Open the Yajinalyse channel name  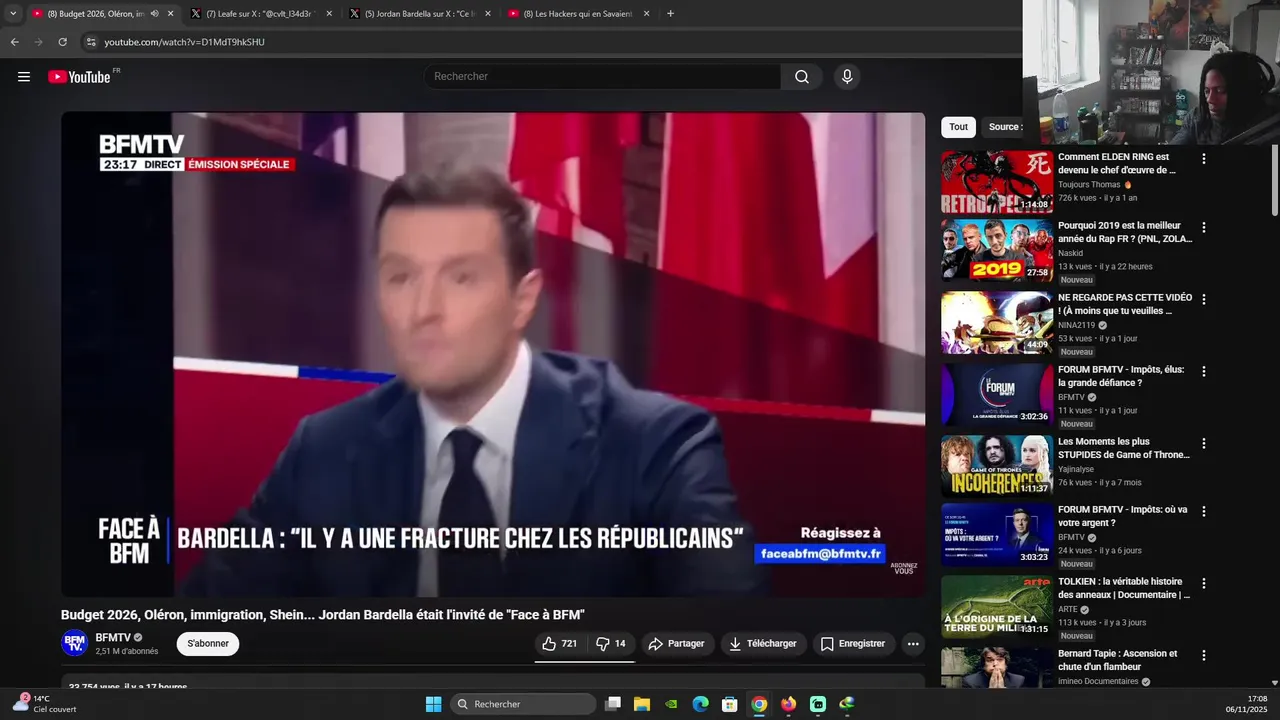(x=1076, y=469)
